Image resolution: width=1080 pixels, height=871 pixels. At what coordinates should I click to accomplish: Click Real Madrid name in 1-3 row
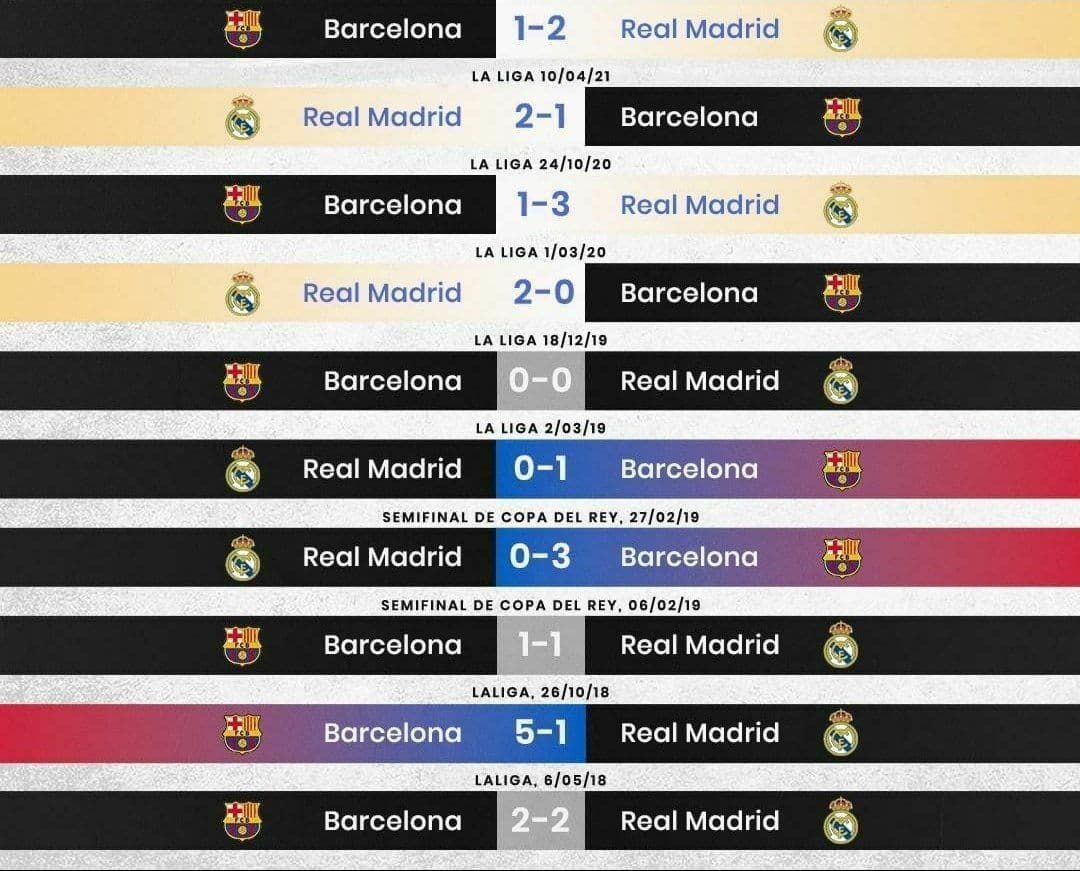pos(700,204)
